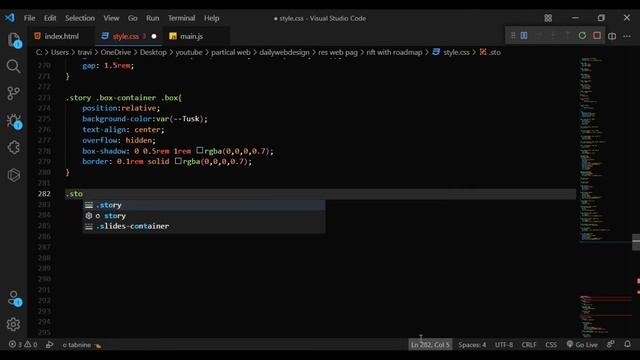Screen dimensions: 640x360
Task: Open the Run and Debug view
Action: pos(14,121)
